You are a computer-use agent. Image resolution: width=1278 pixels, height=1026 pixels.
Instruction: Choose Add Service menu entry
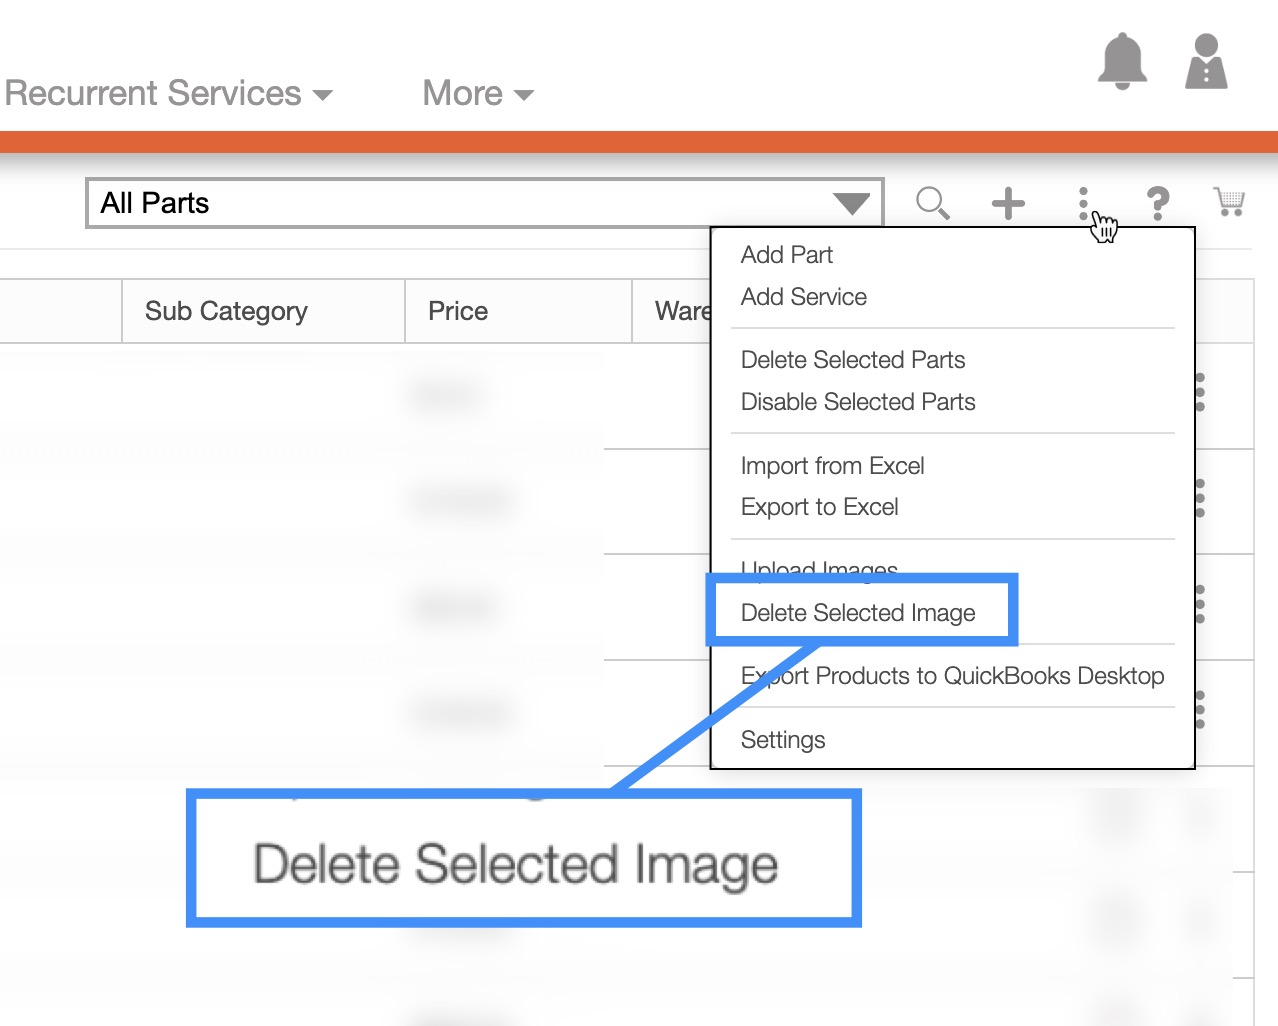coord(804,297)
